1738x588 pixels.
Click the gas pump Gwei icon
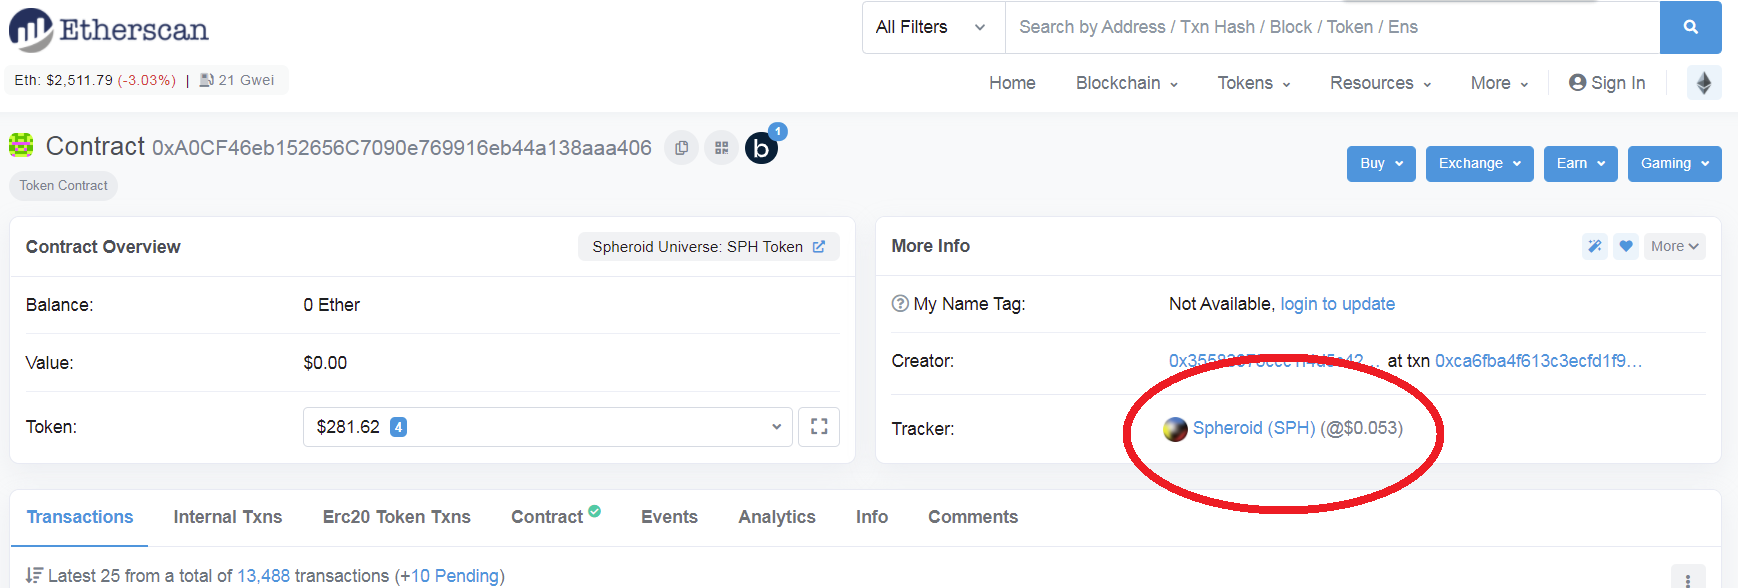point(207,80)
